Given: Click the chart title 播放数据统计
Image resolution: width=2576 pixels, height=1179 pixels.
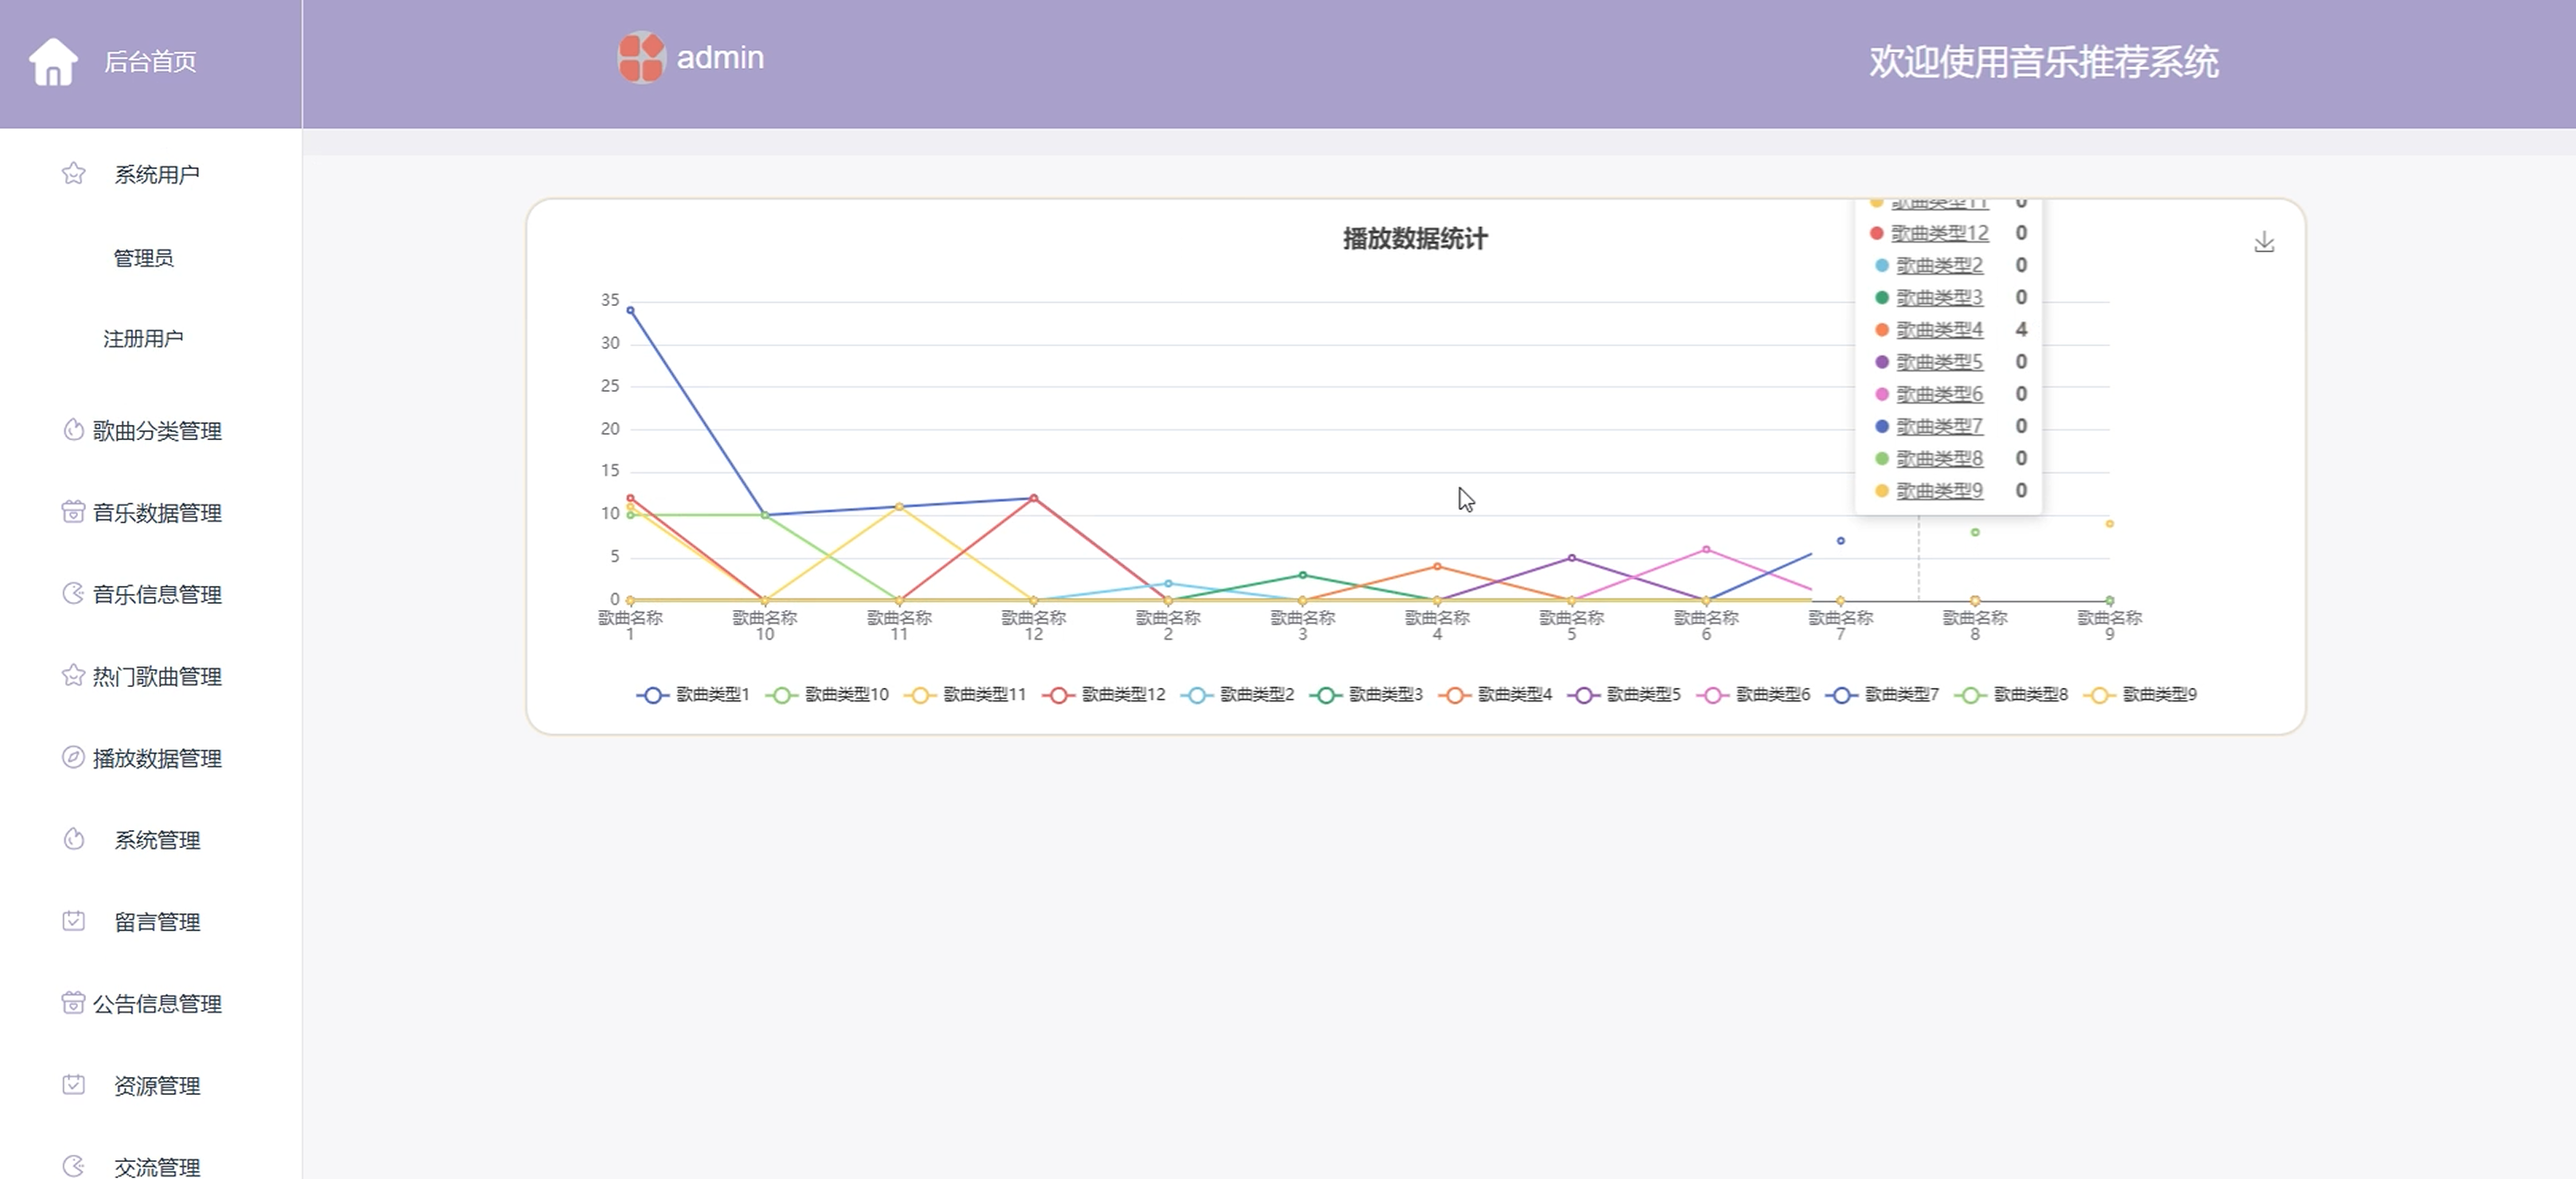Looking at the screenshot, I should coord(1415,239).
